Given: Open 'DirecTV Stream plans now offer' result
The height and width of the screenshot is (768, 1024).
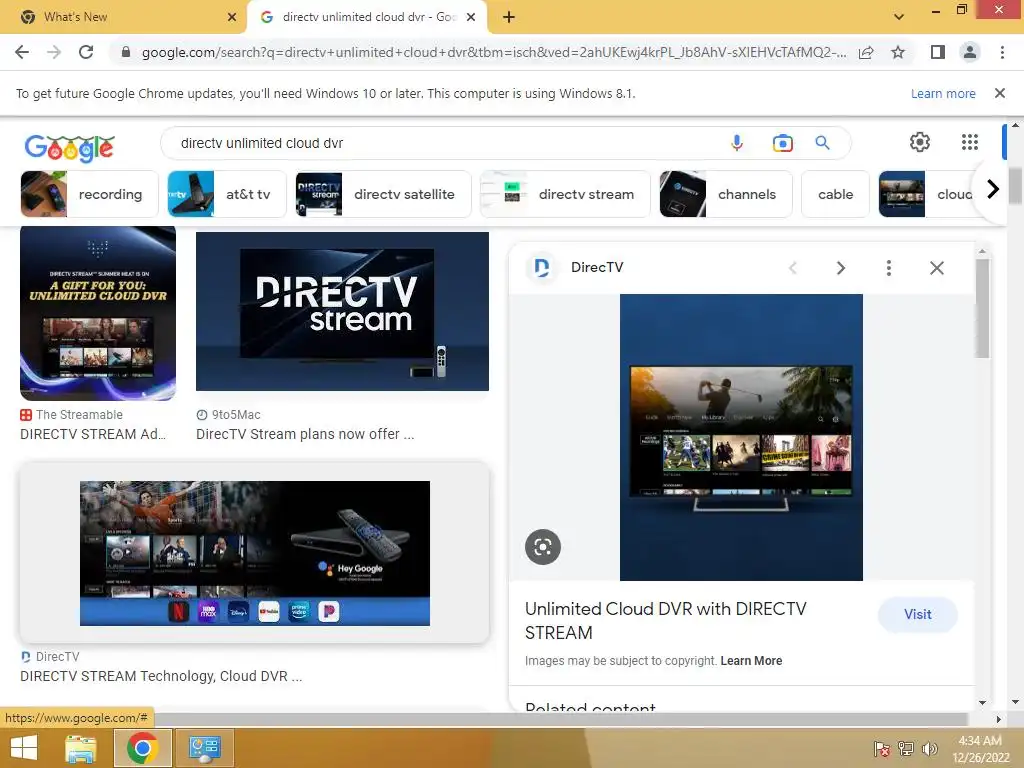Looking at the screenshot, I should pos(305,434).
